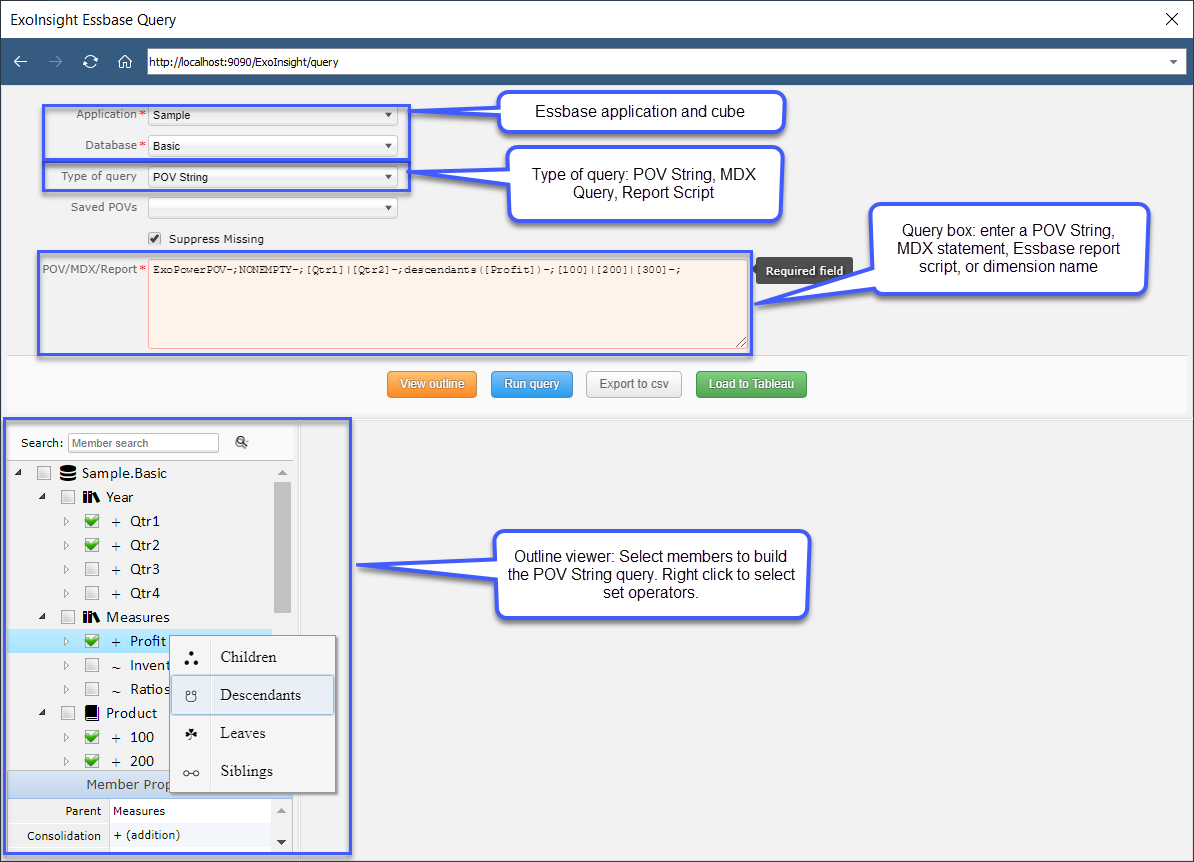The width and height of the screenshot is (1194, 862).
Task: Expand the Qtr1 tree node
Action: 66,522
